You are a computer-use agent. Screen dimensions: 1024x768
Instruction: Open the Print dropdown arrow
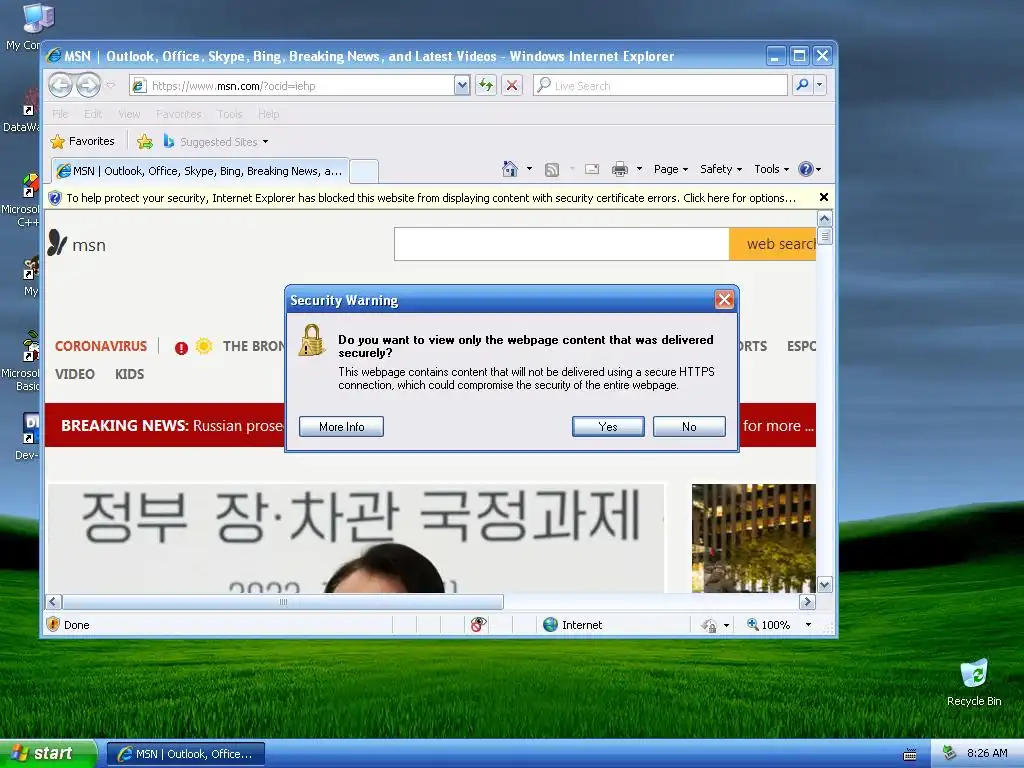point(639,169)
